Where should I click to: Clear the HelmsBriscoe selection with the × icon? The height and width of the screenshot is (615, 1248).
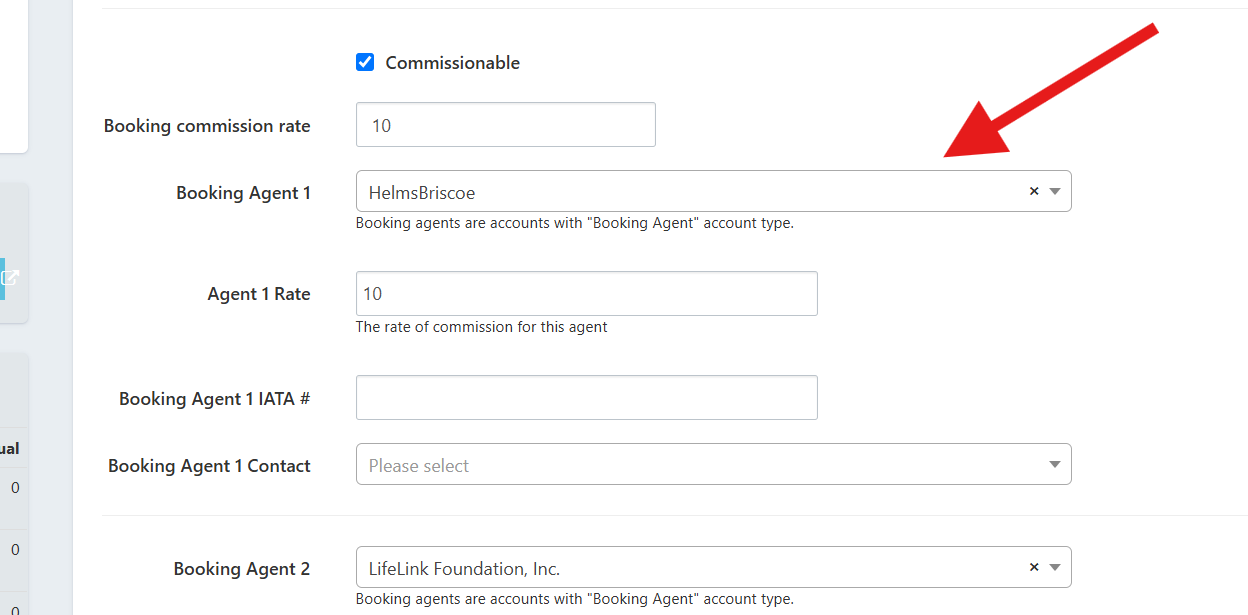(x=1034, y=191)
